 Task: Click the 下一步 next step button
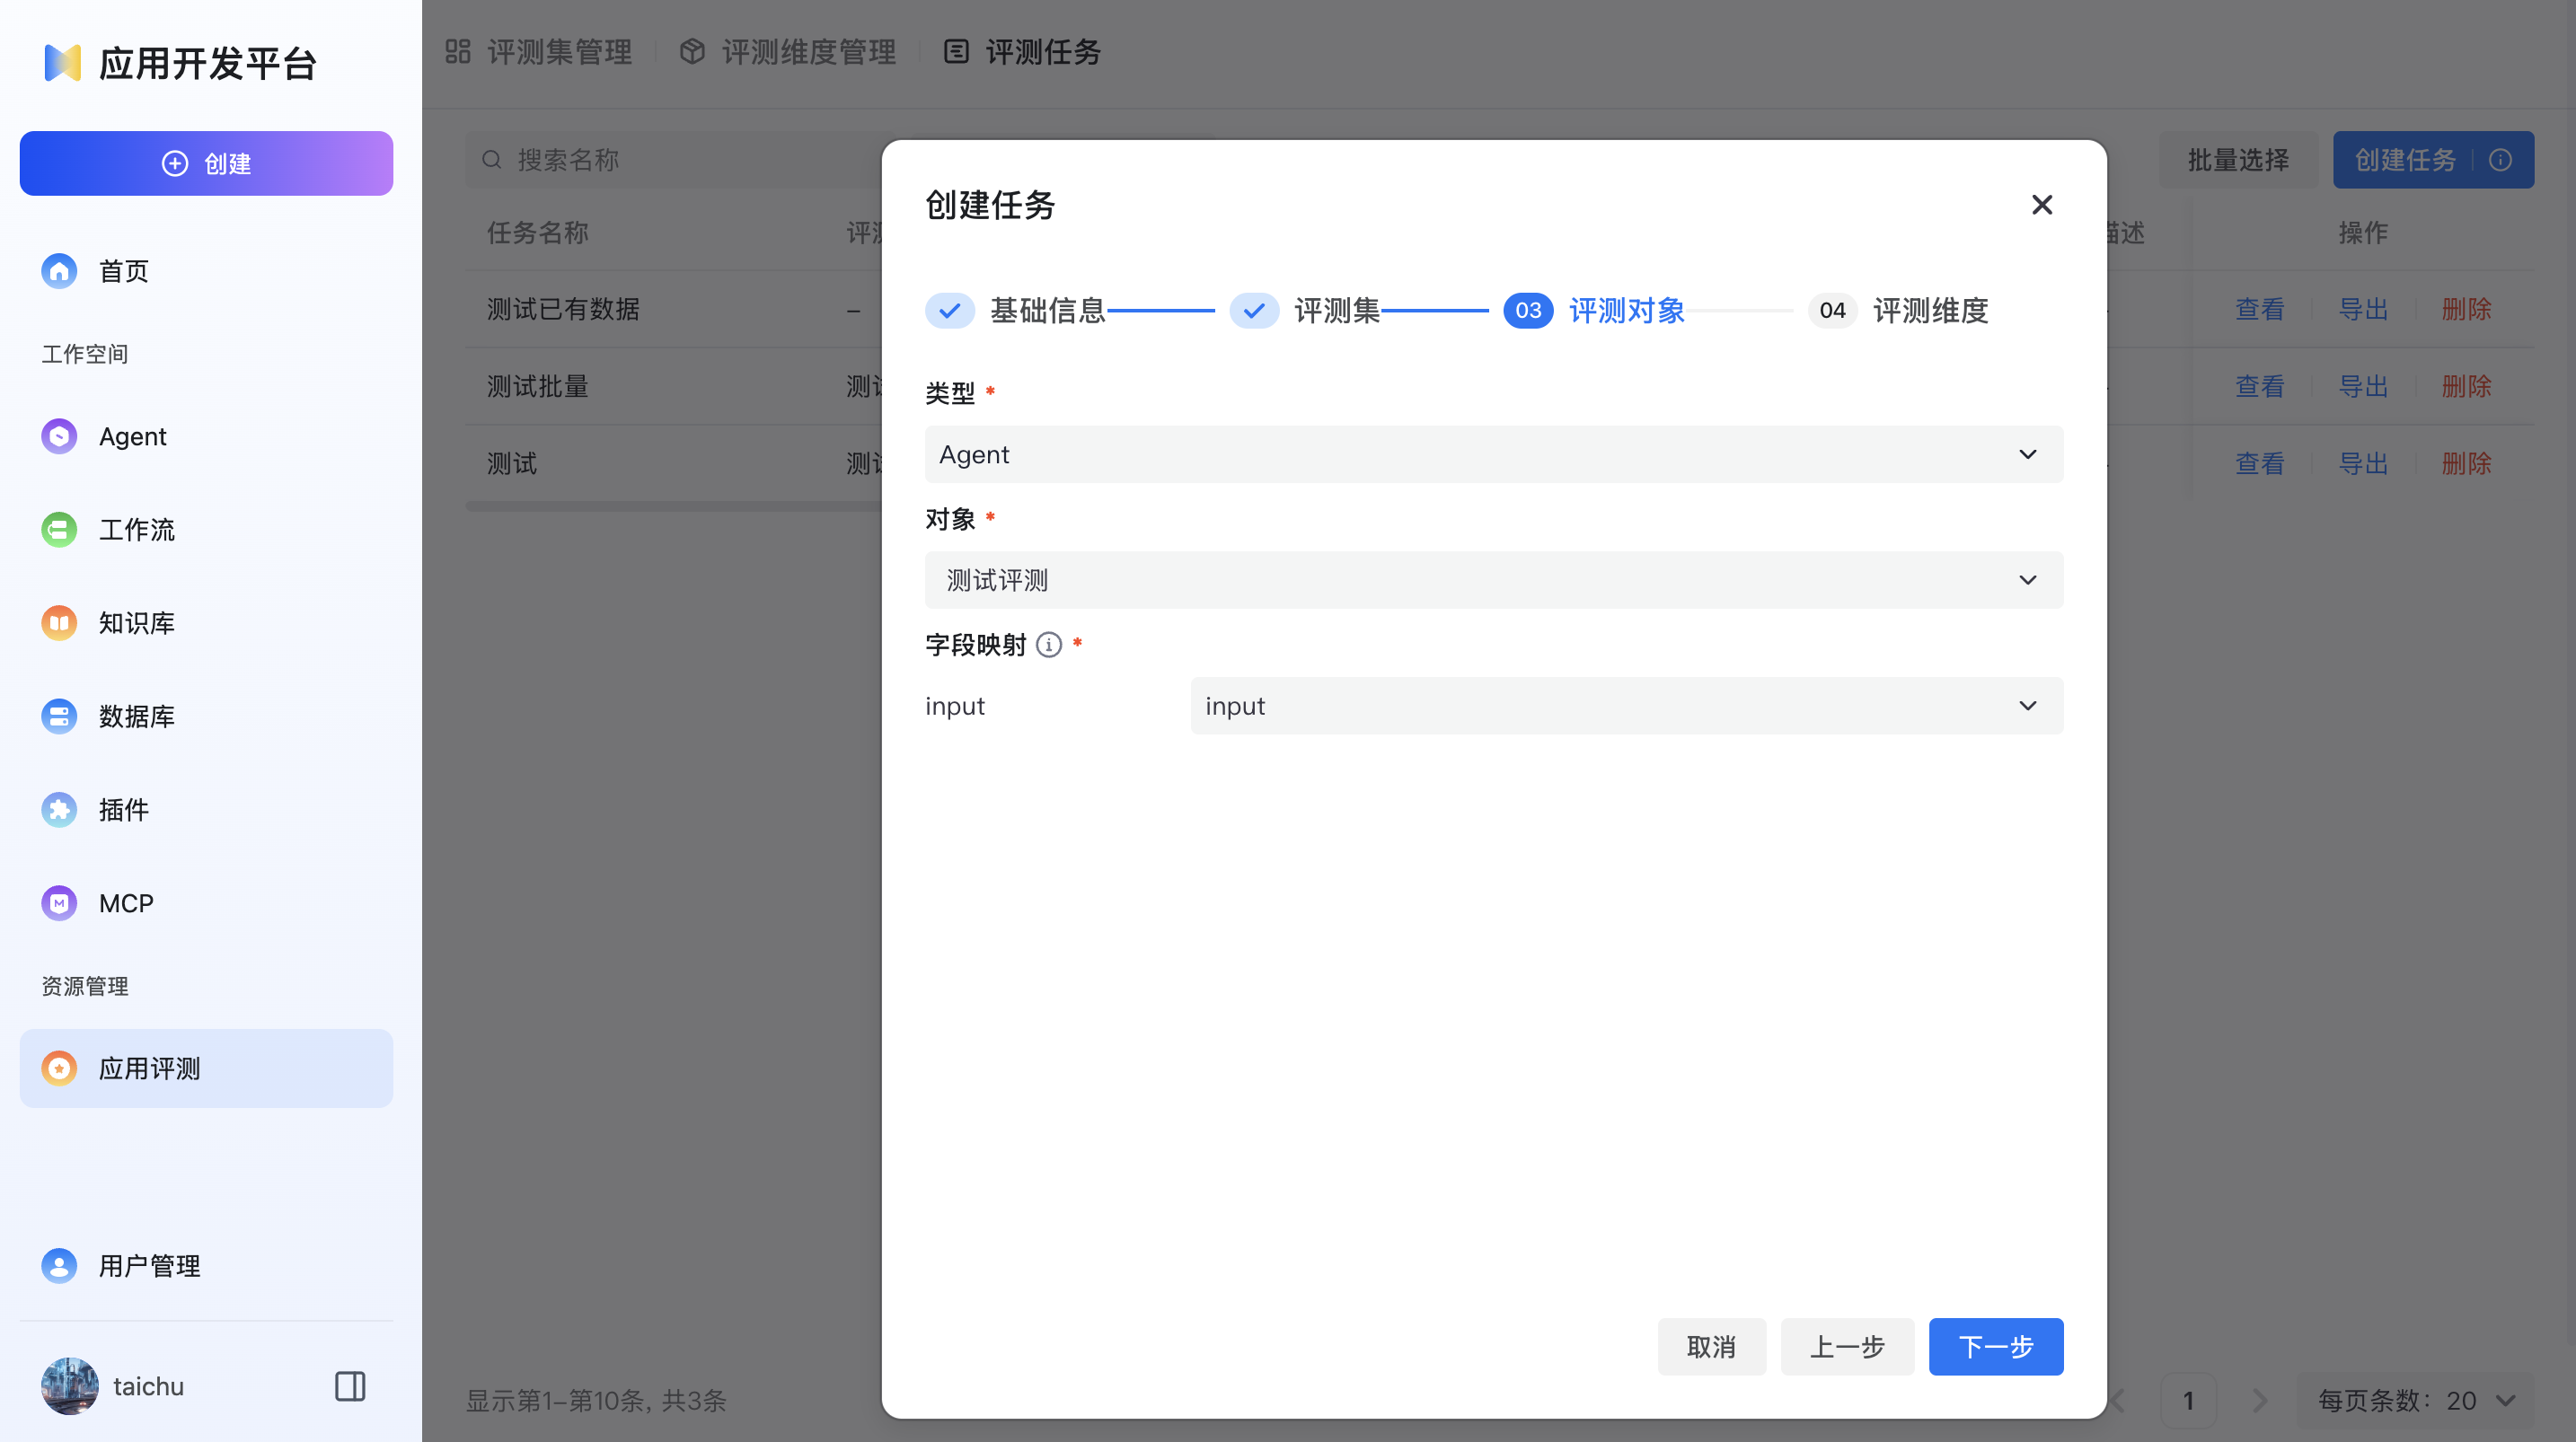coord(1995,1347)
